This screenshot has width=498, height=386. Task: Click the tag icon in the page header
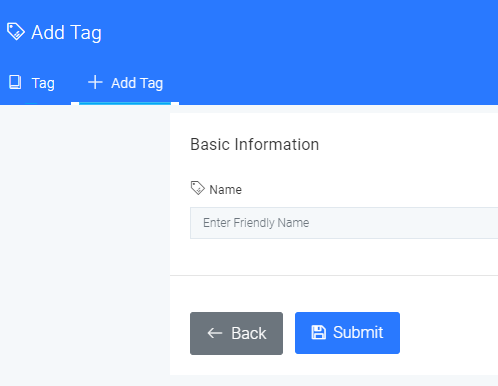pyautogui.click(x=16, y=32)
